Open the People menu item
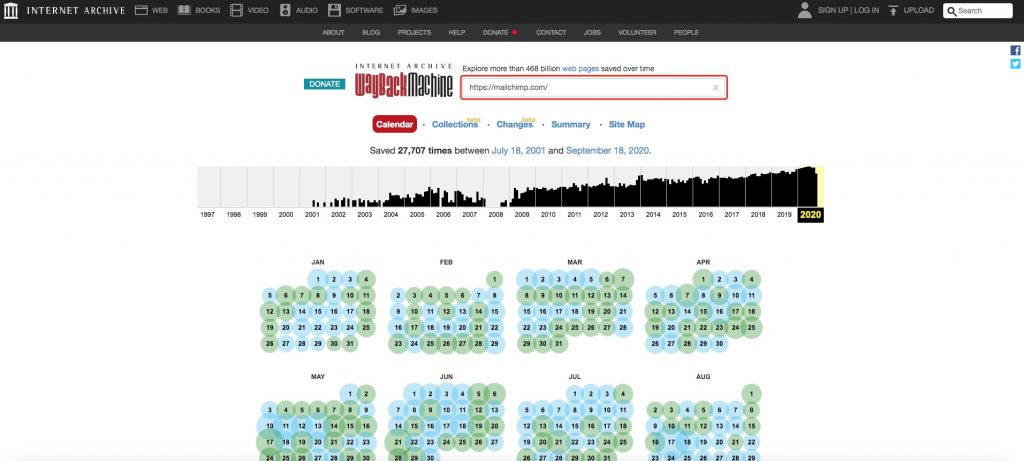 click(686, 33)
